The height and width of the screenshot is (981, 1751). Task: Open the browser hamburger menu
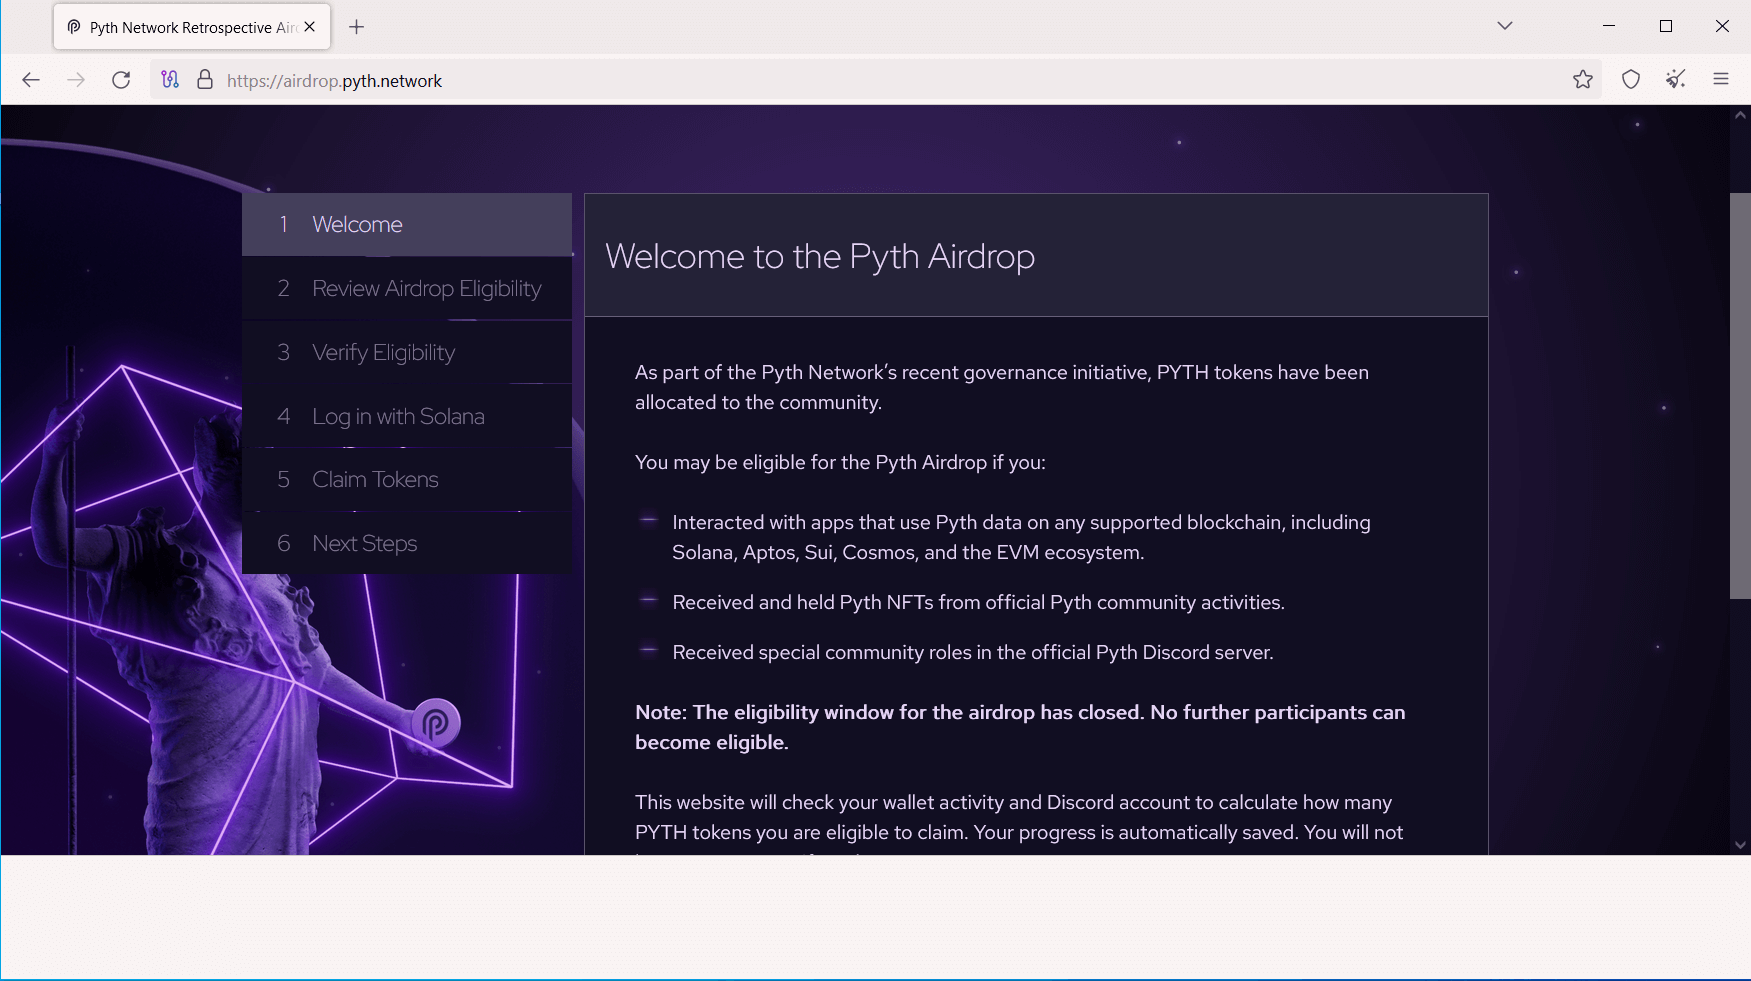pos(1722,79)
